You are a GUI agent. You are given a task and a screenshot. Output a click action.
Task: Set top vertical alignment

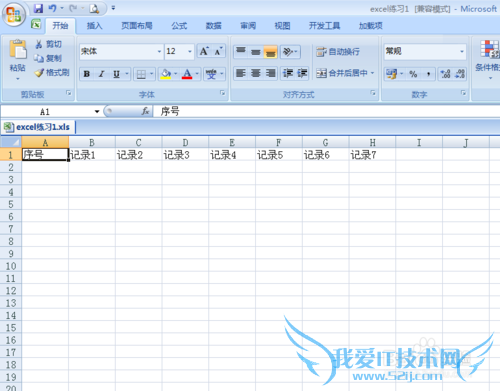click(x=241, y=52)
